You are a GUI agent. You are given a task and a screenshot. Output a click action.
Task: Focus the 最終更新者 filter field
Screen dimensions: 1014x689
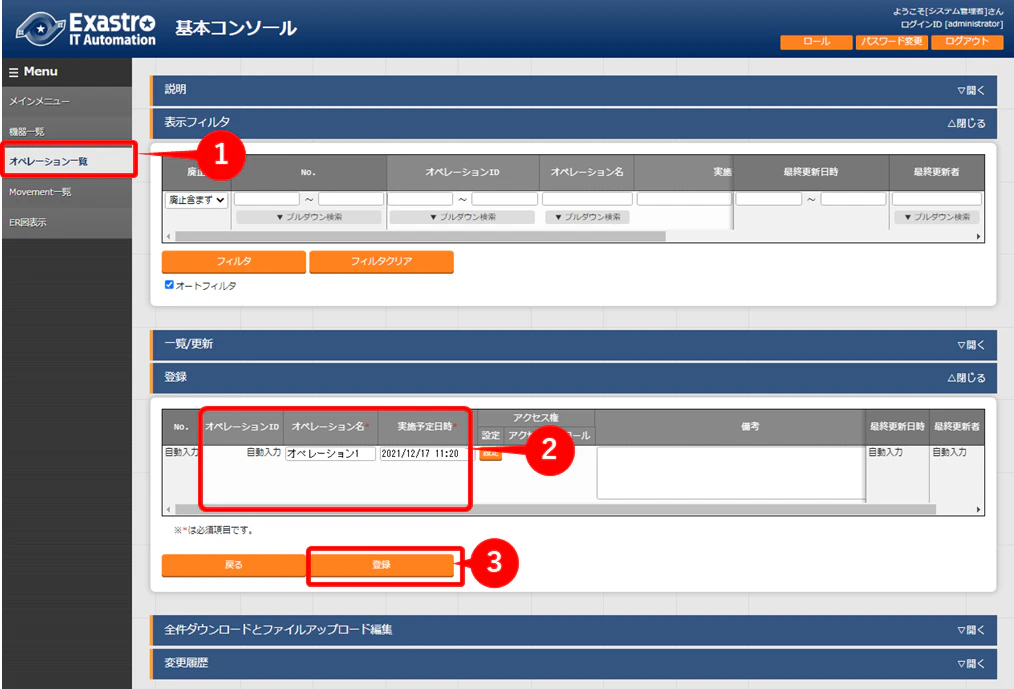tap(936, 199)
